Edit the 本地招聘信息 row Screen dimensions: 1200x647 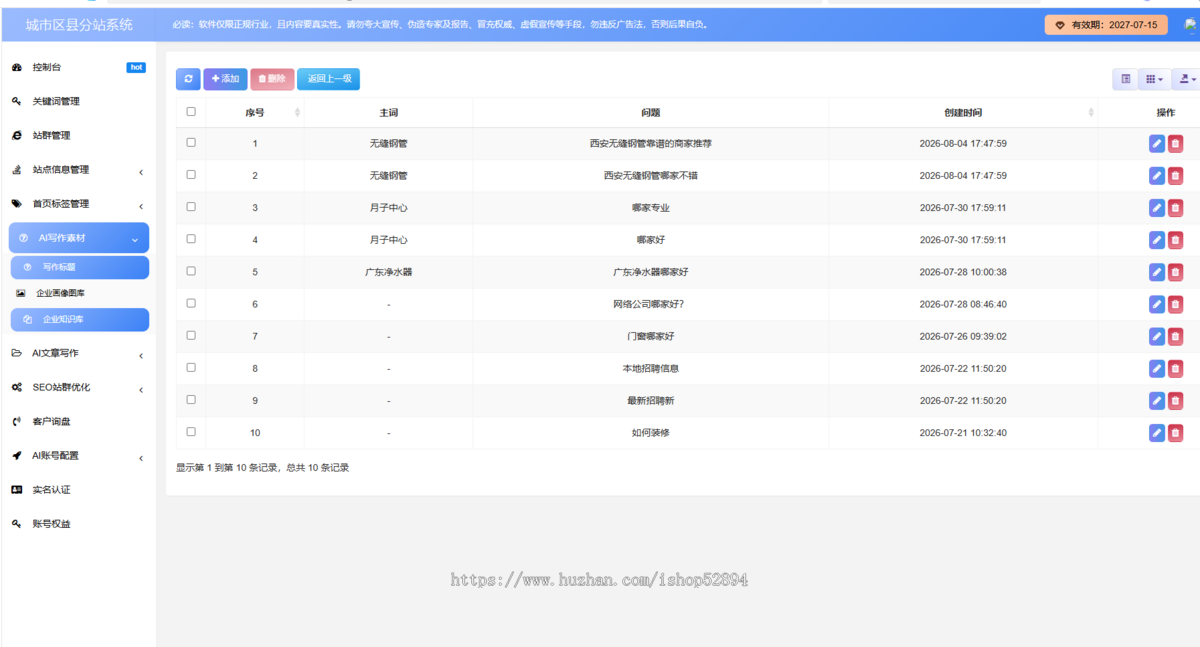1157,368
